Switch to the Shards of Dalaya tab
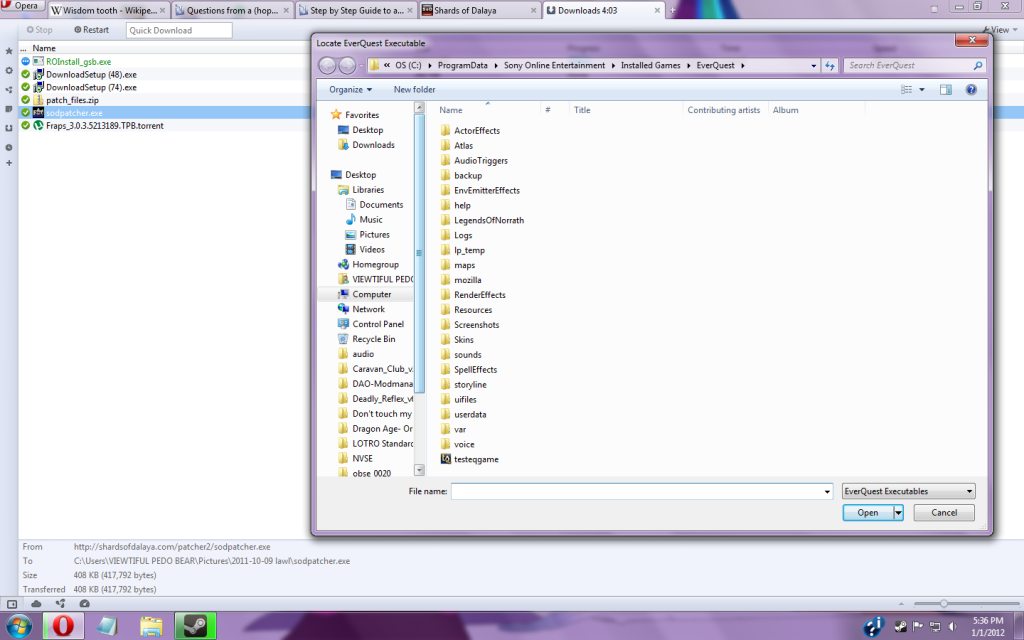1024x640 pixels. pyautogui.click(x=479, y=10)
